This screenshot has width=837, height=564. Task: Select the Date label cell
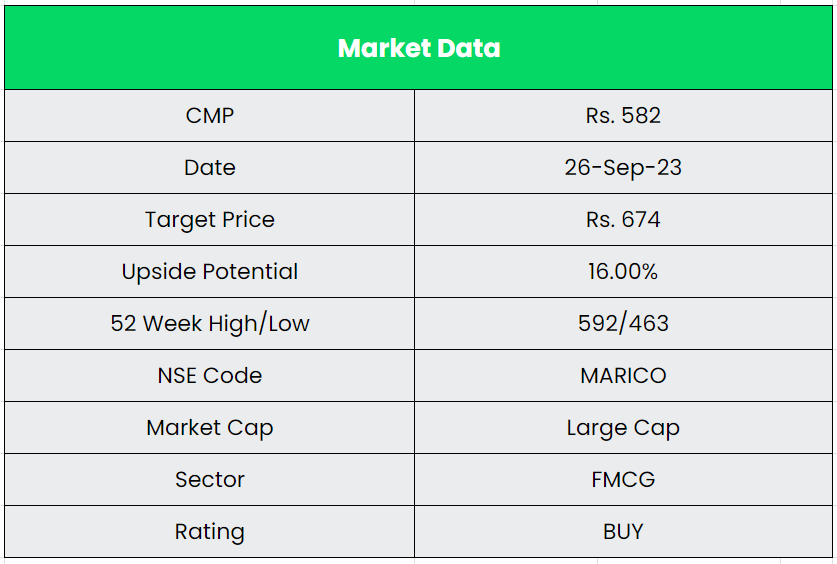[x=210, y=168]
